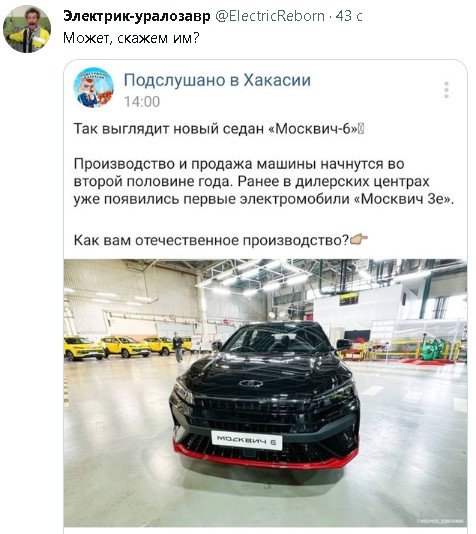The height and width of the screenshot is (534, 476).
Task: Click the Электрик-уралозавр display name
Action: pos(137,16)
